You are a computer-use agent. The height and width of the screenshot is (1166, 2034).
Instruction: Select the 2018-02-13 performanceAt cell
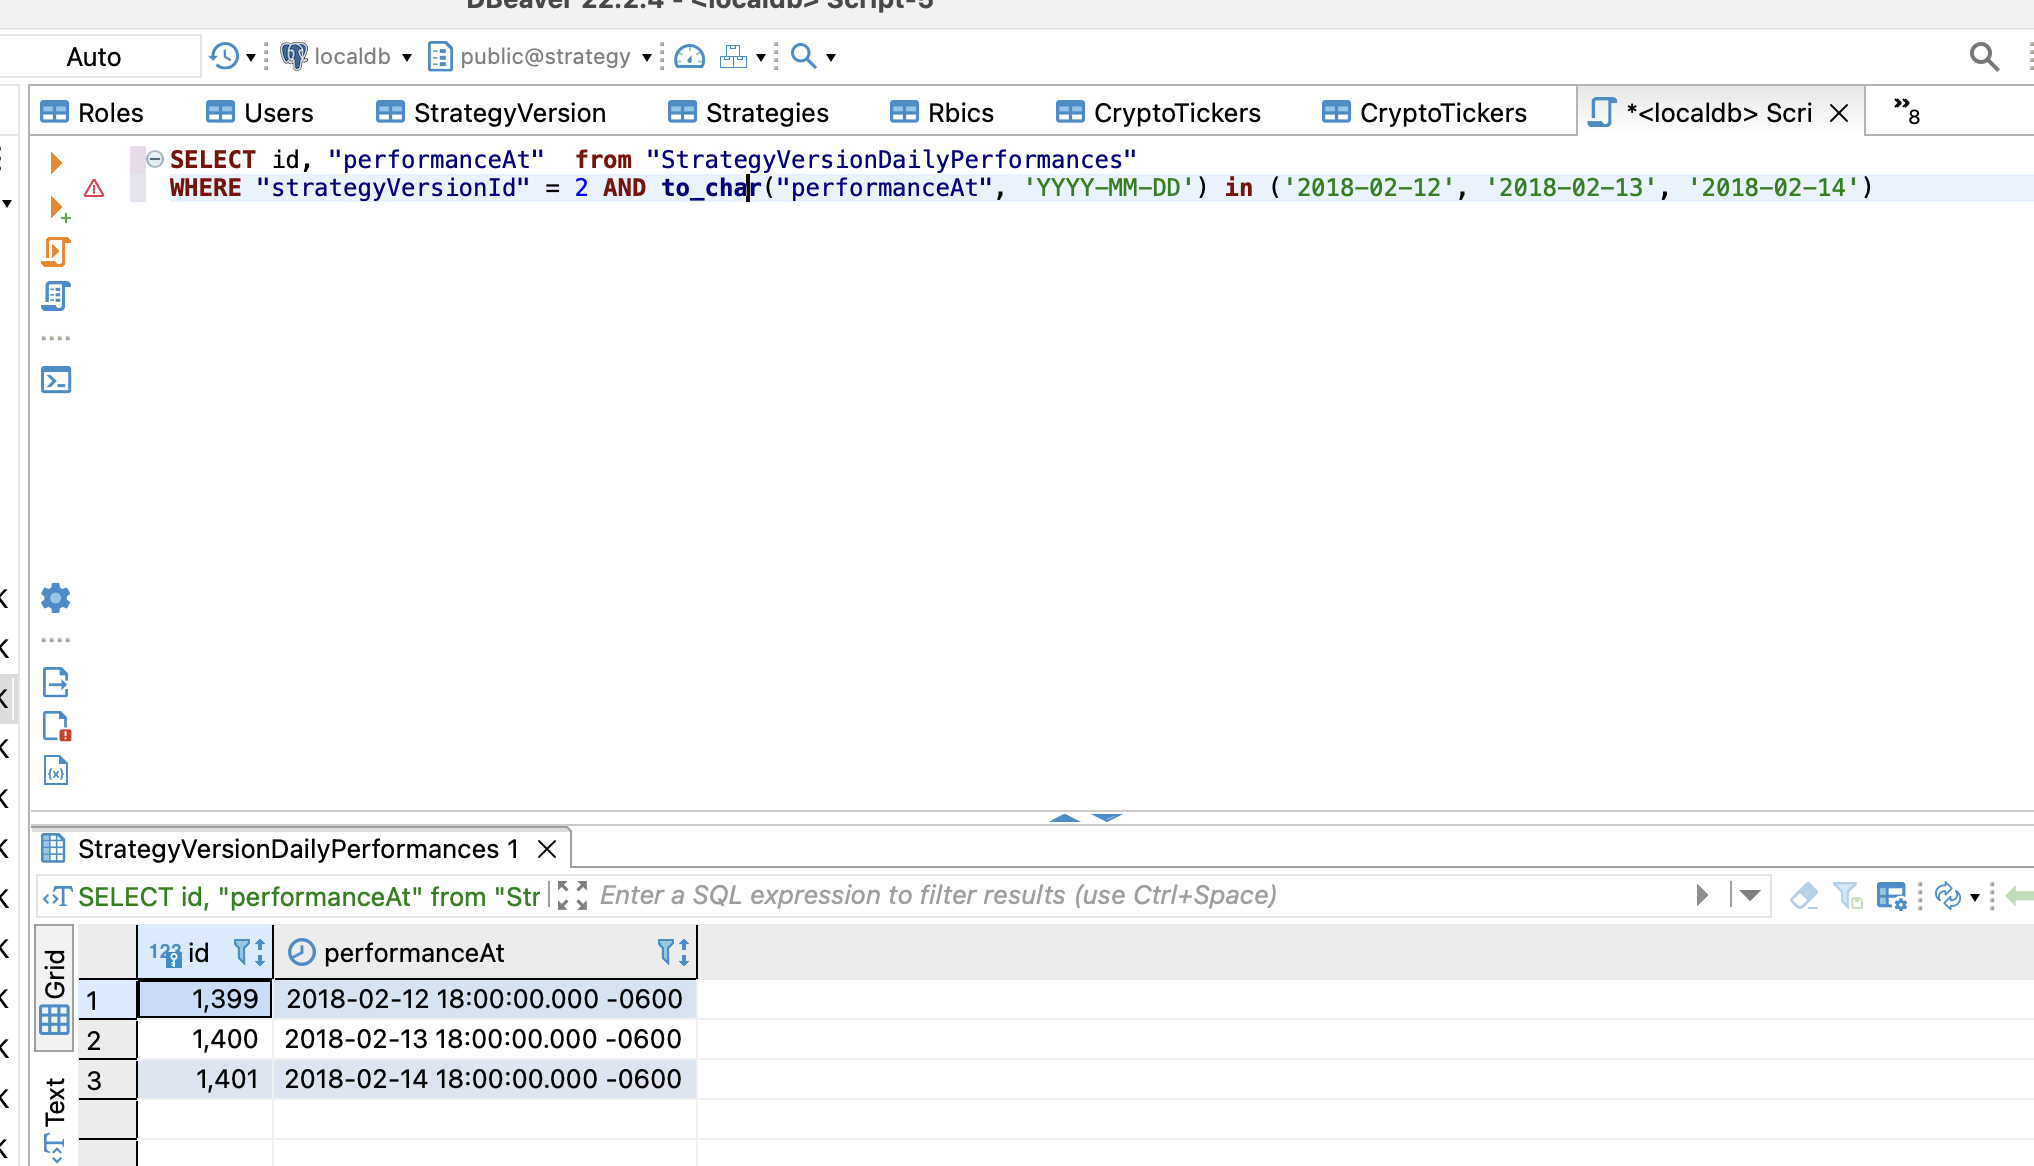click(485, 1039)
